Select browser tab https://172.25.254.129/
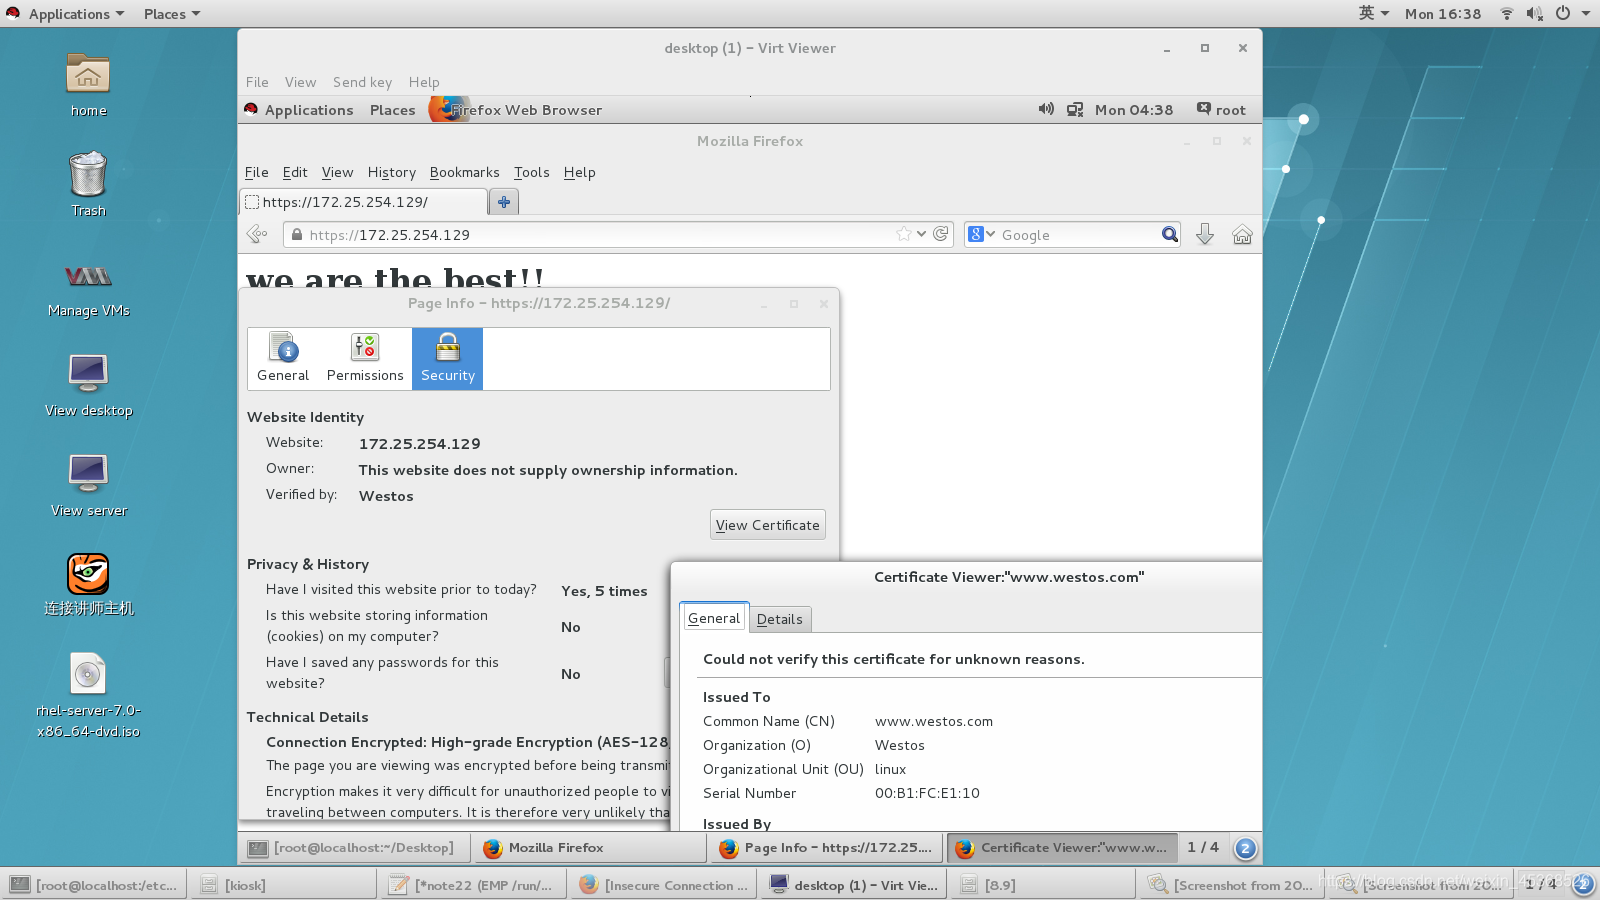The width and height of the screenshot is (1600, 900). click(364, 202)
